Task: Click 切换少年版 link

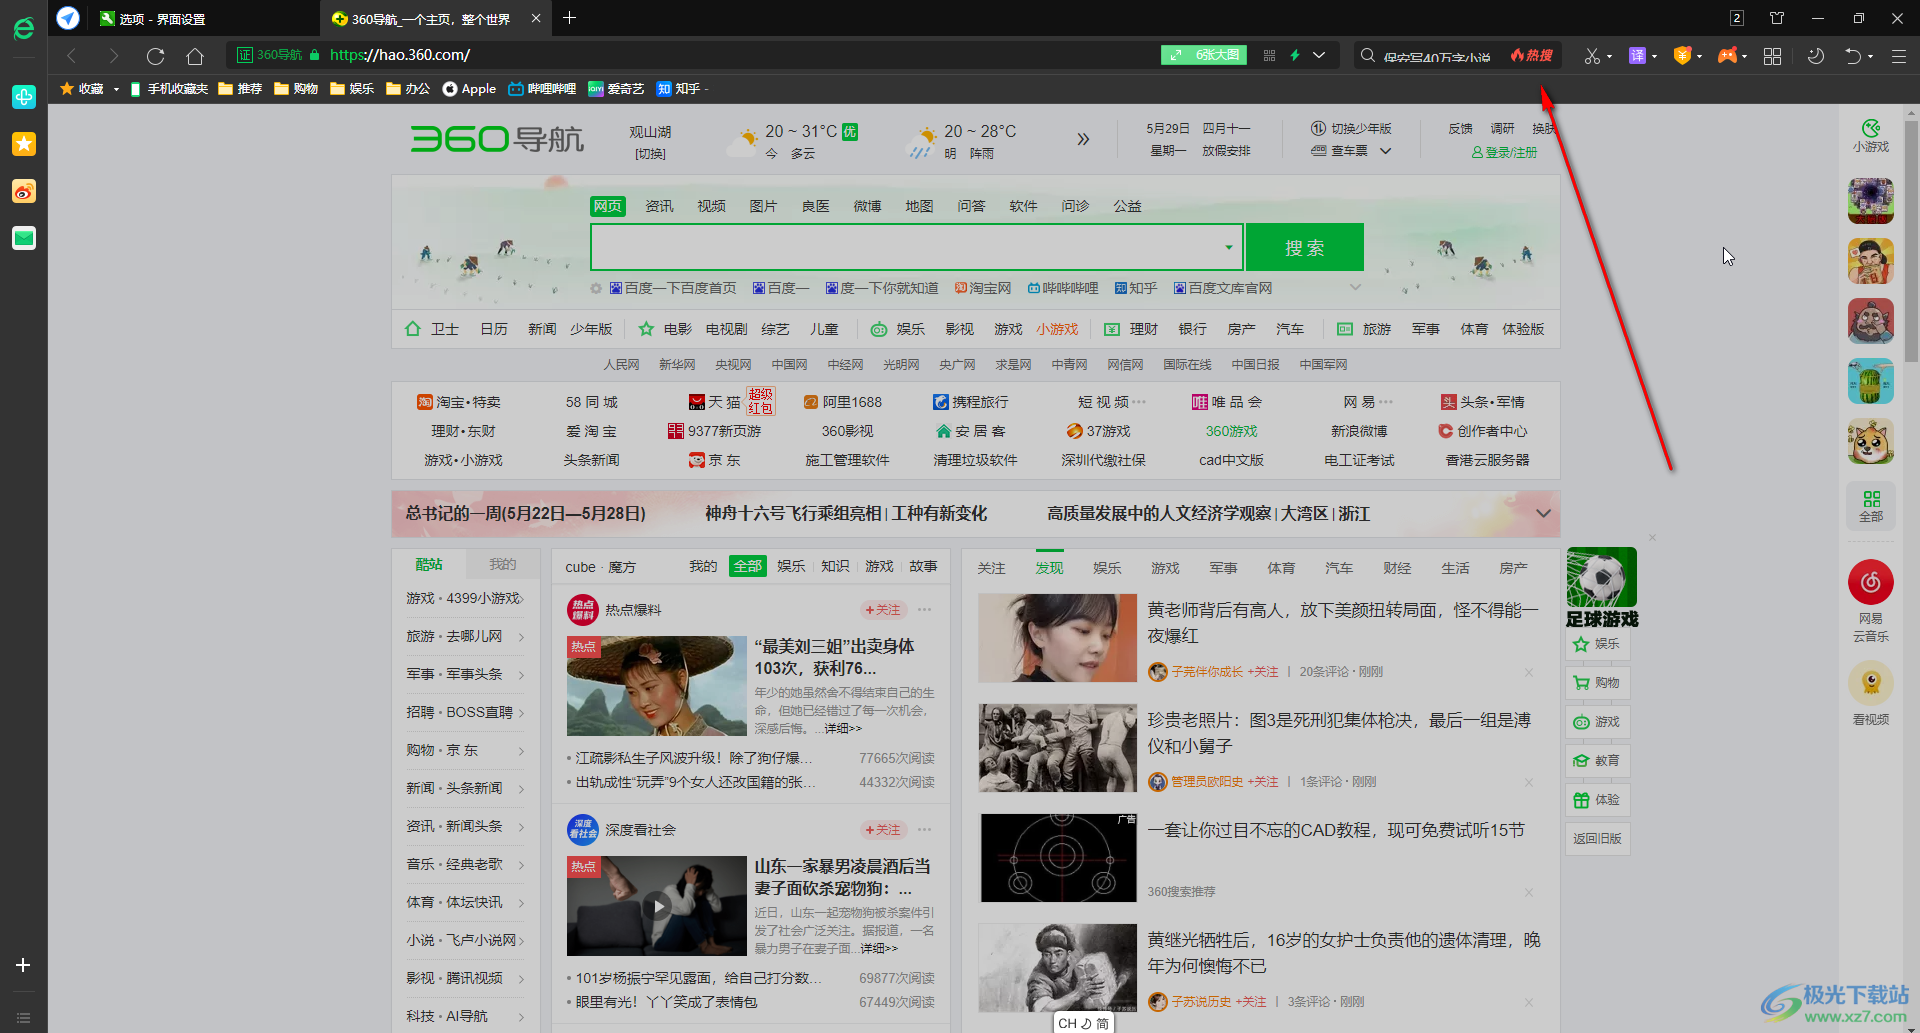Action: pyautogui.click(x=1351, y=129)
